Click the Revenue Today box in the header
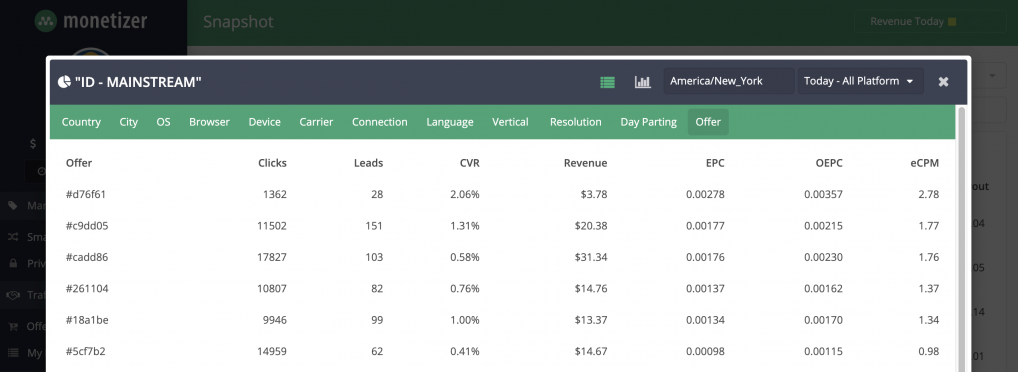The width and height of the screenshot is (1018, 372). coord(930,22)
